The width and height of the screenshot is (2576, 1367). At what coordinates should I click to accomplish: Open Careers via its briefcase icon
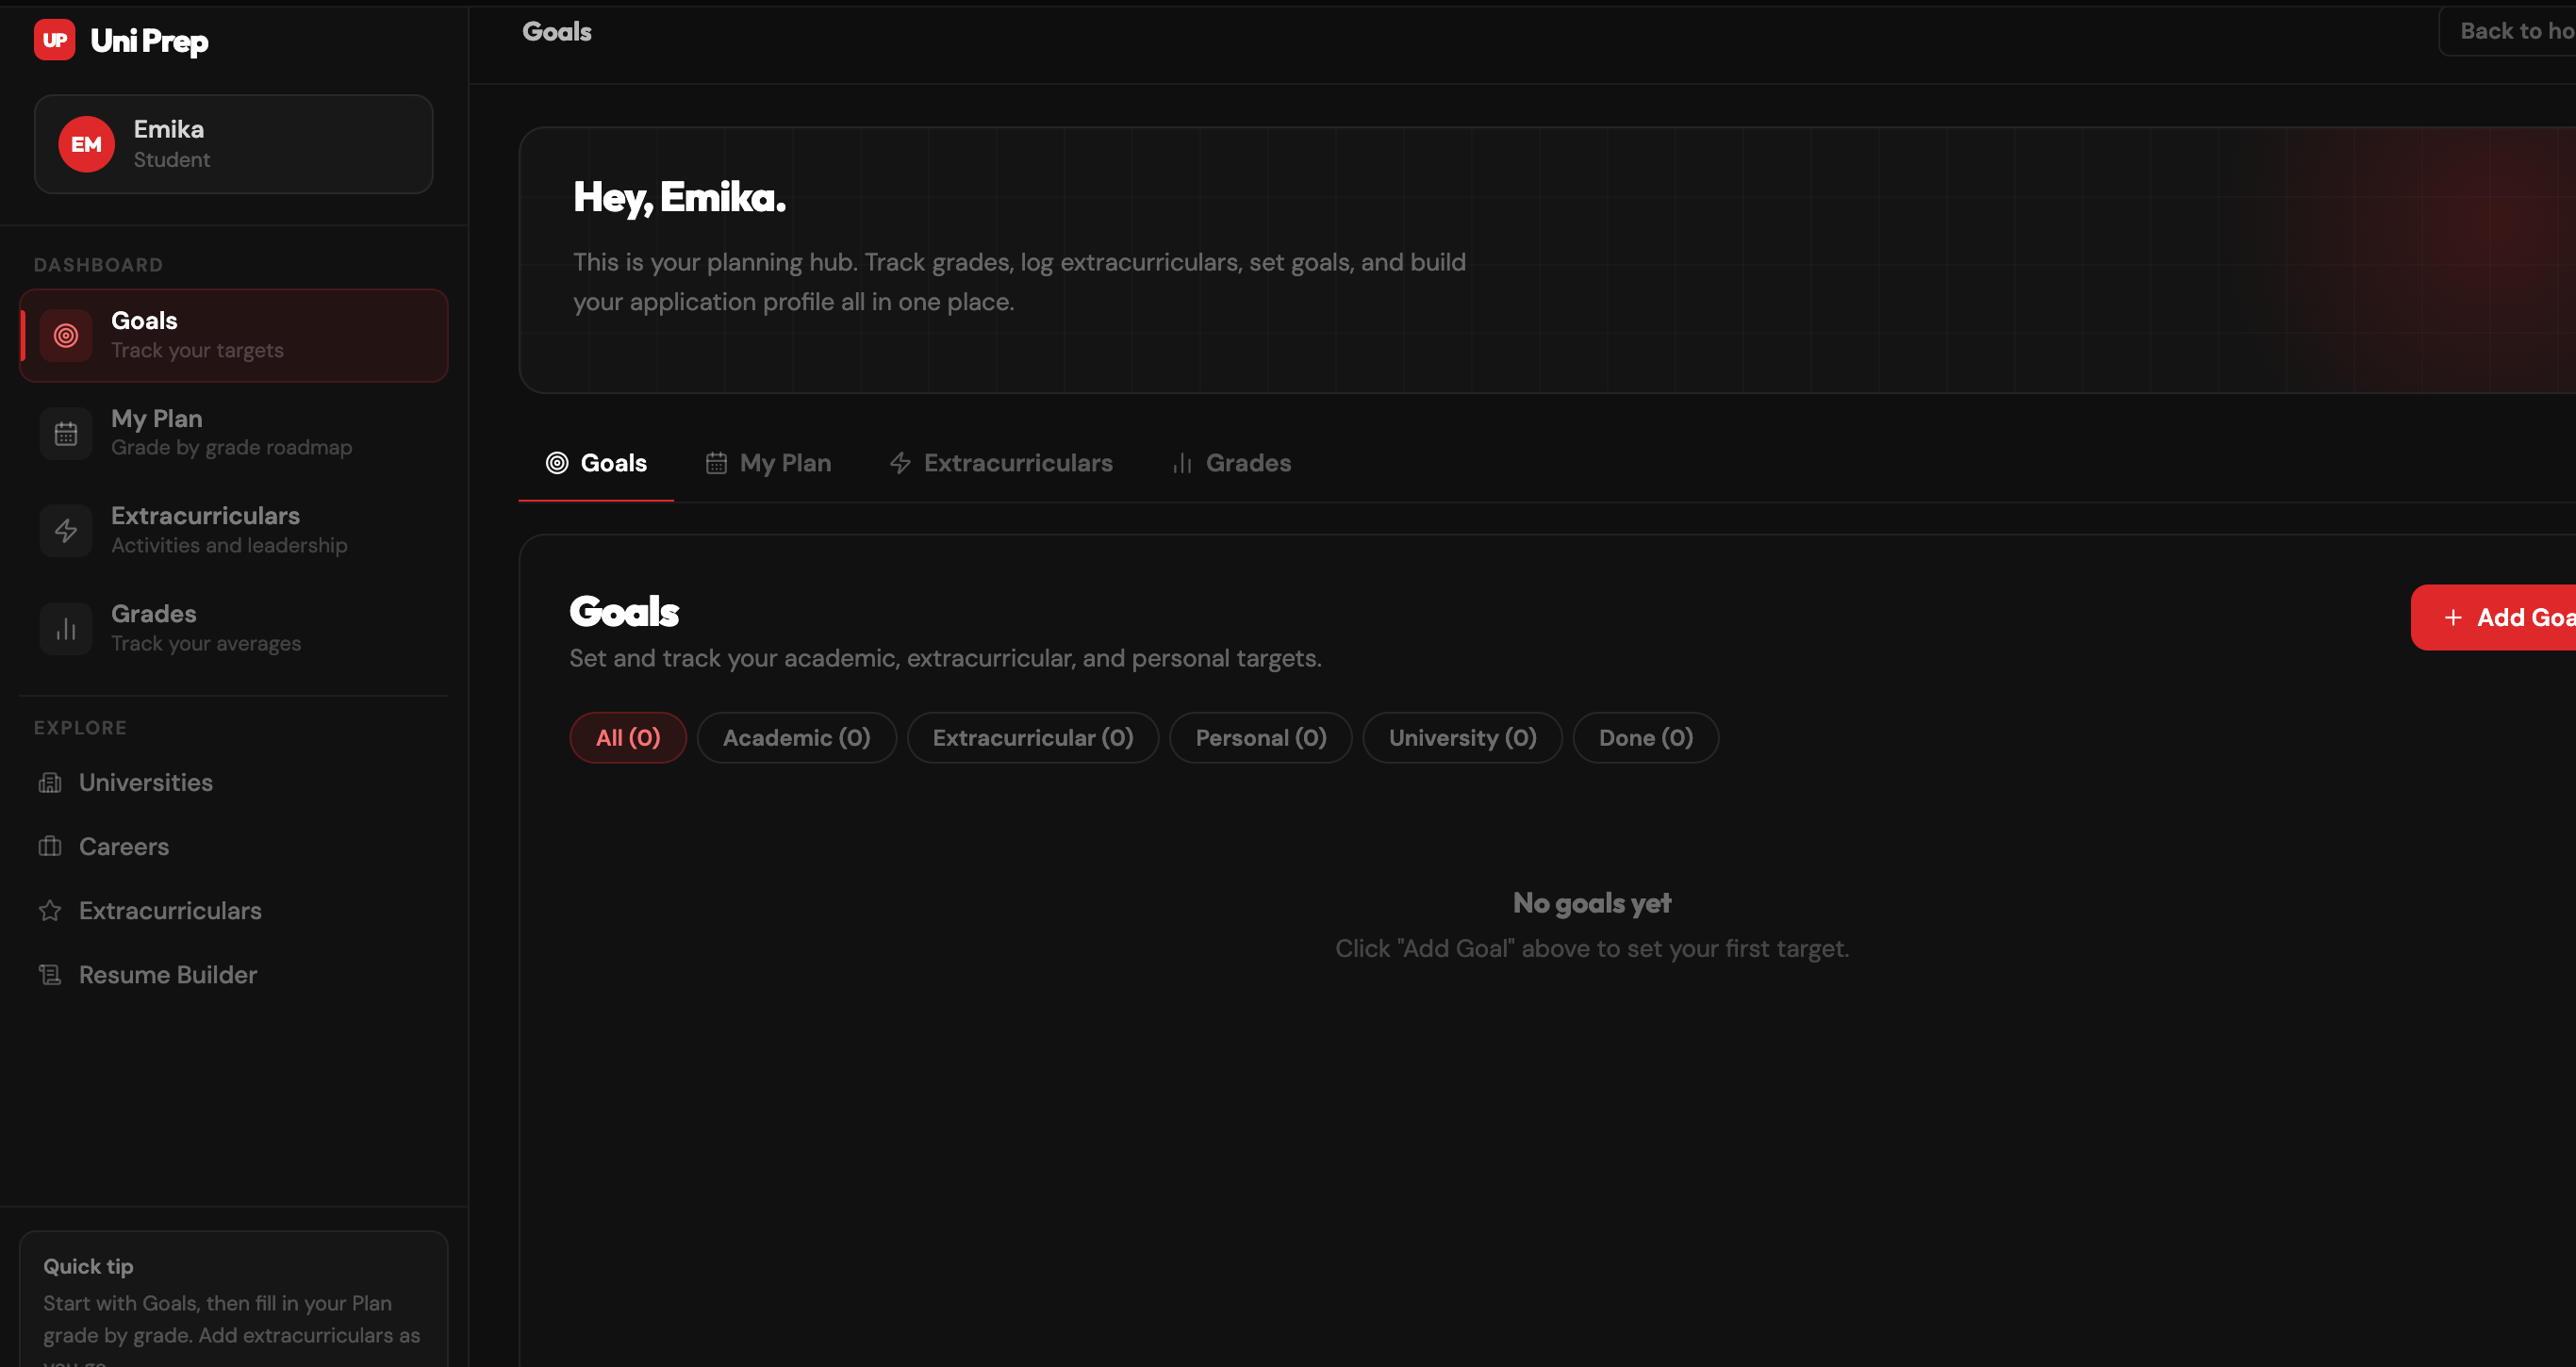pos(50,846)
